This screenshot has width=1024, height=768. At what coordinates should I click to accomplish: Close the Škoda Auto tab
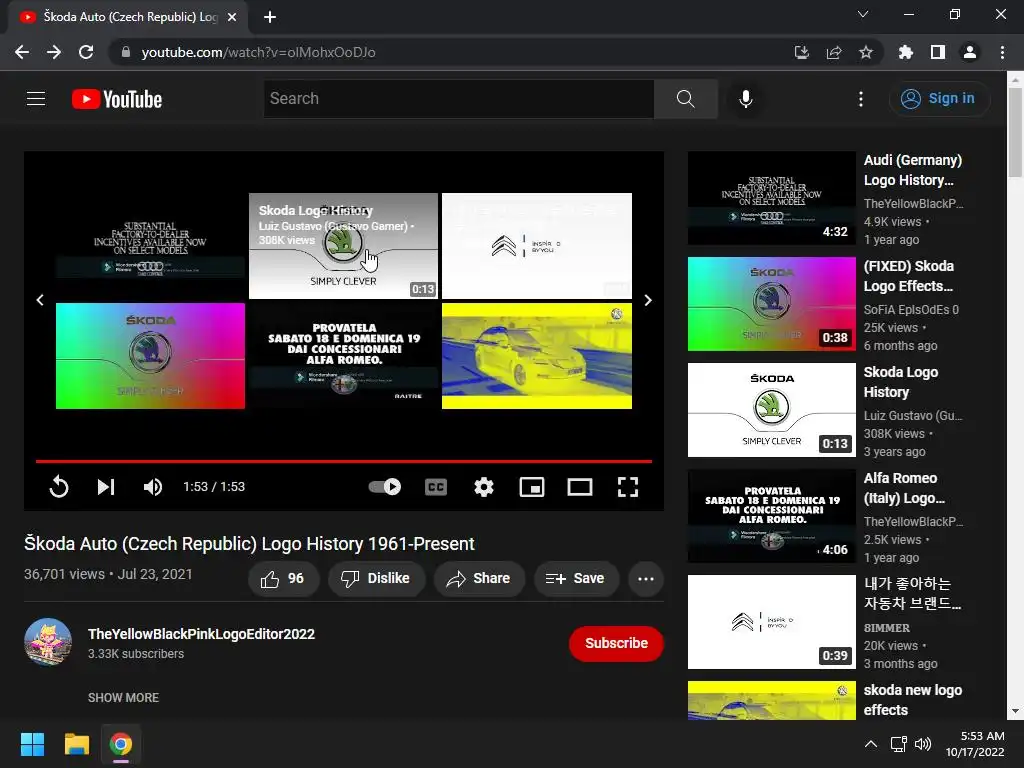231,17
